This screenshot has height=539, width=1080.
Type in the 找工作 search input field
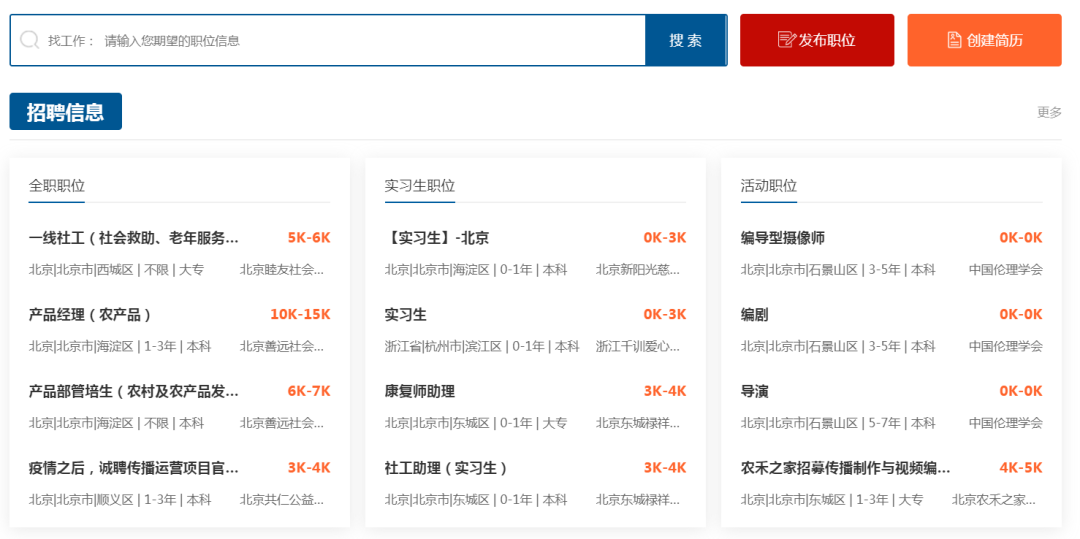(x=370, y=41)
